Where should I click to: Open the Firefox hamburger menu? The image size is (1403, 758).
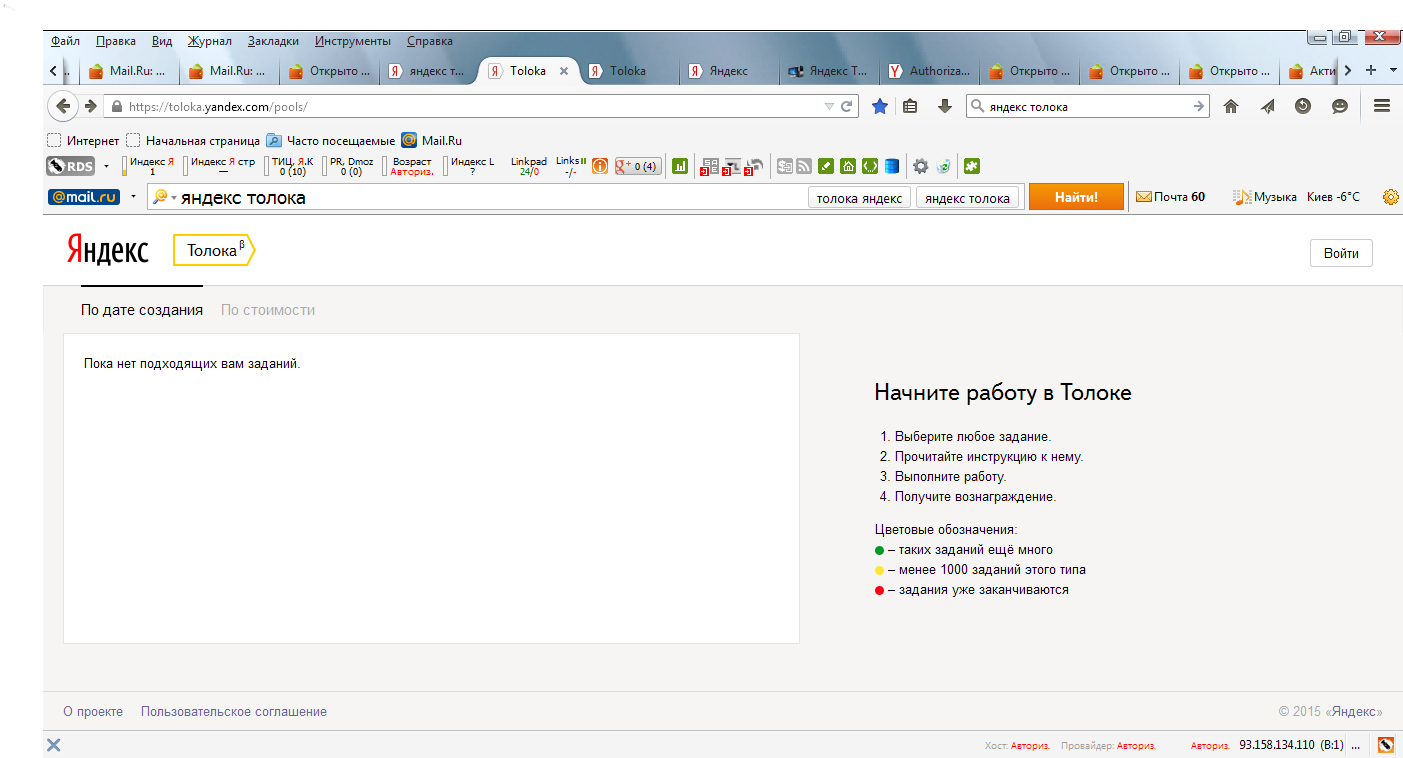pos(1383,106)
